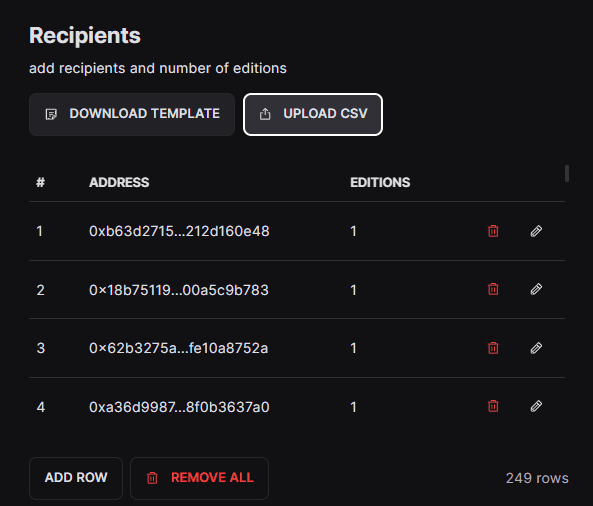Click the ADDRESS column header
Viewport: 593px width, 506px height.
[119, 182]
